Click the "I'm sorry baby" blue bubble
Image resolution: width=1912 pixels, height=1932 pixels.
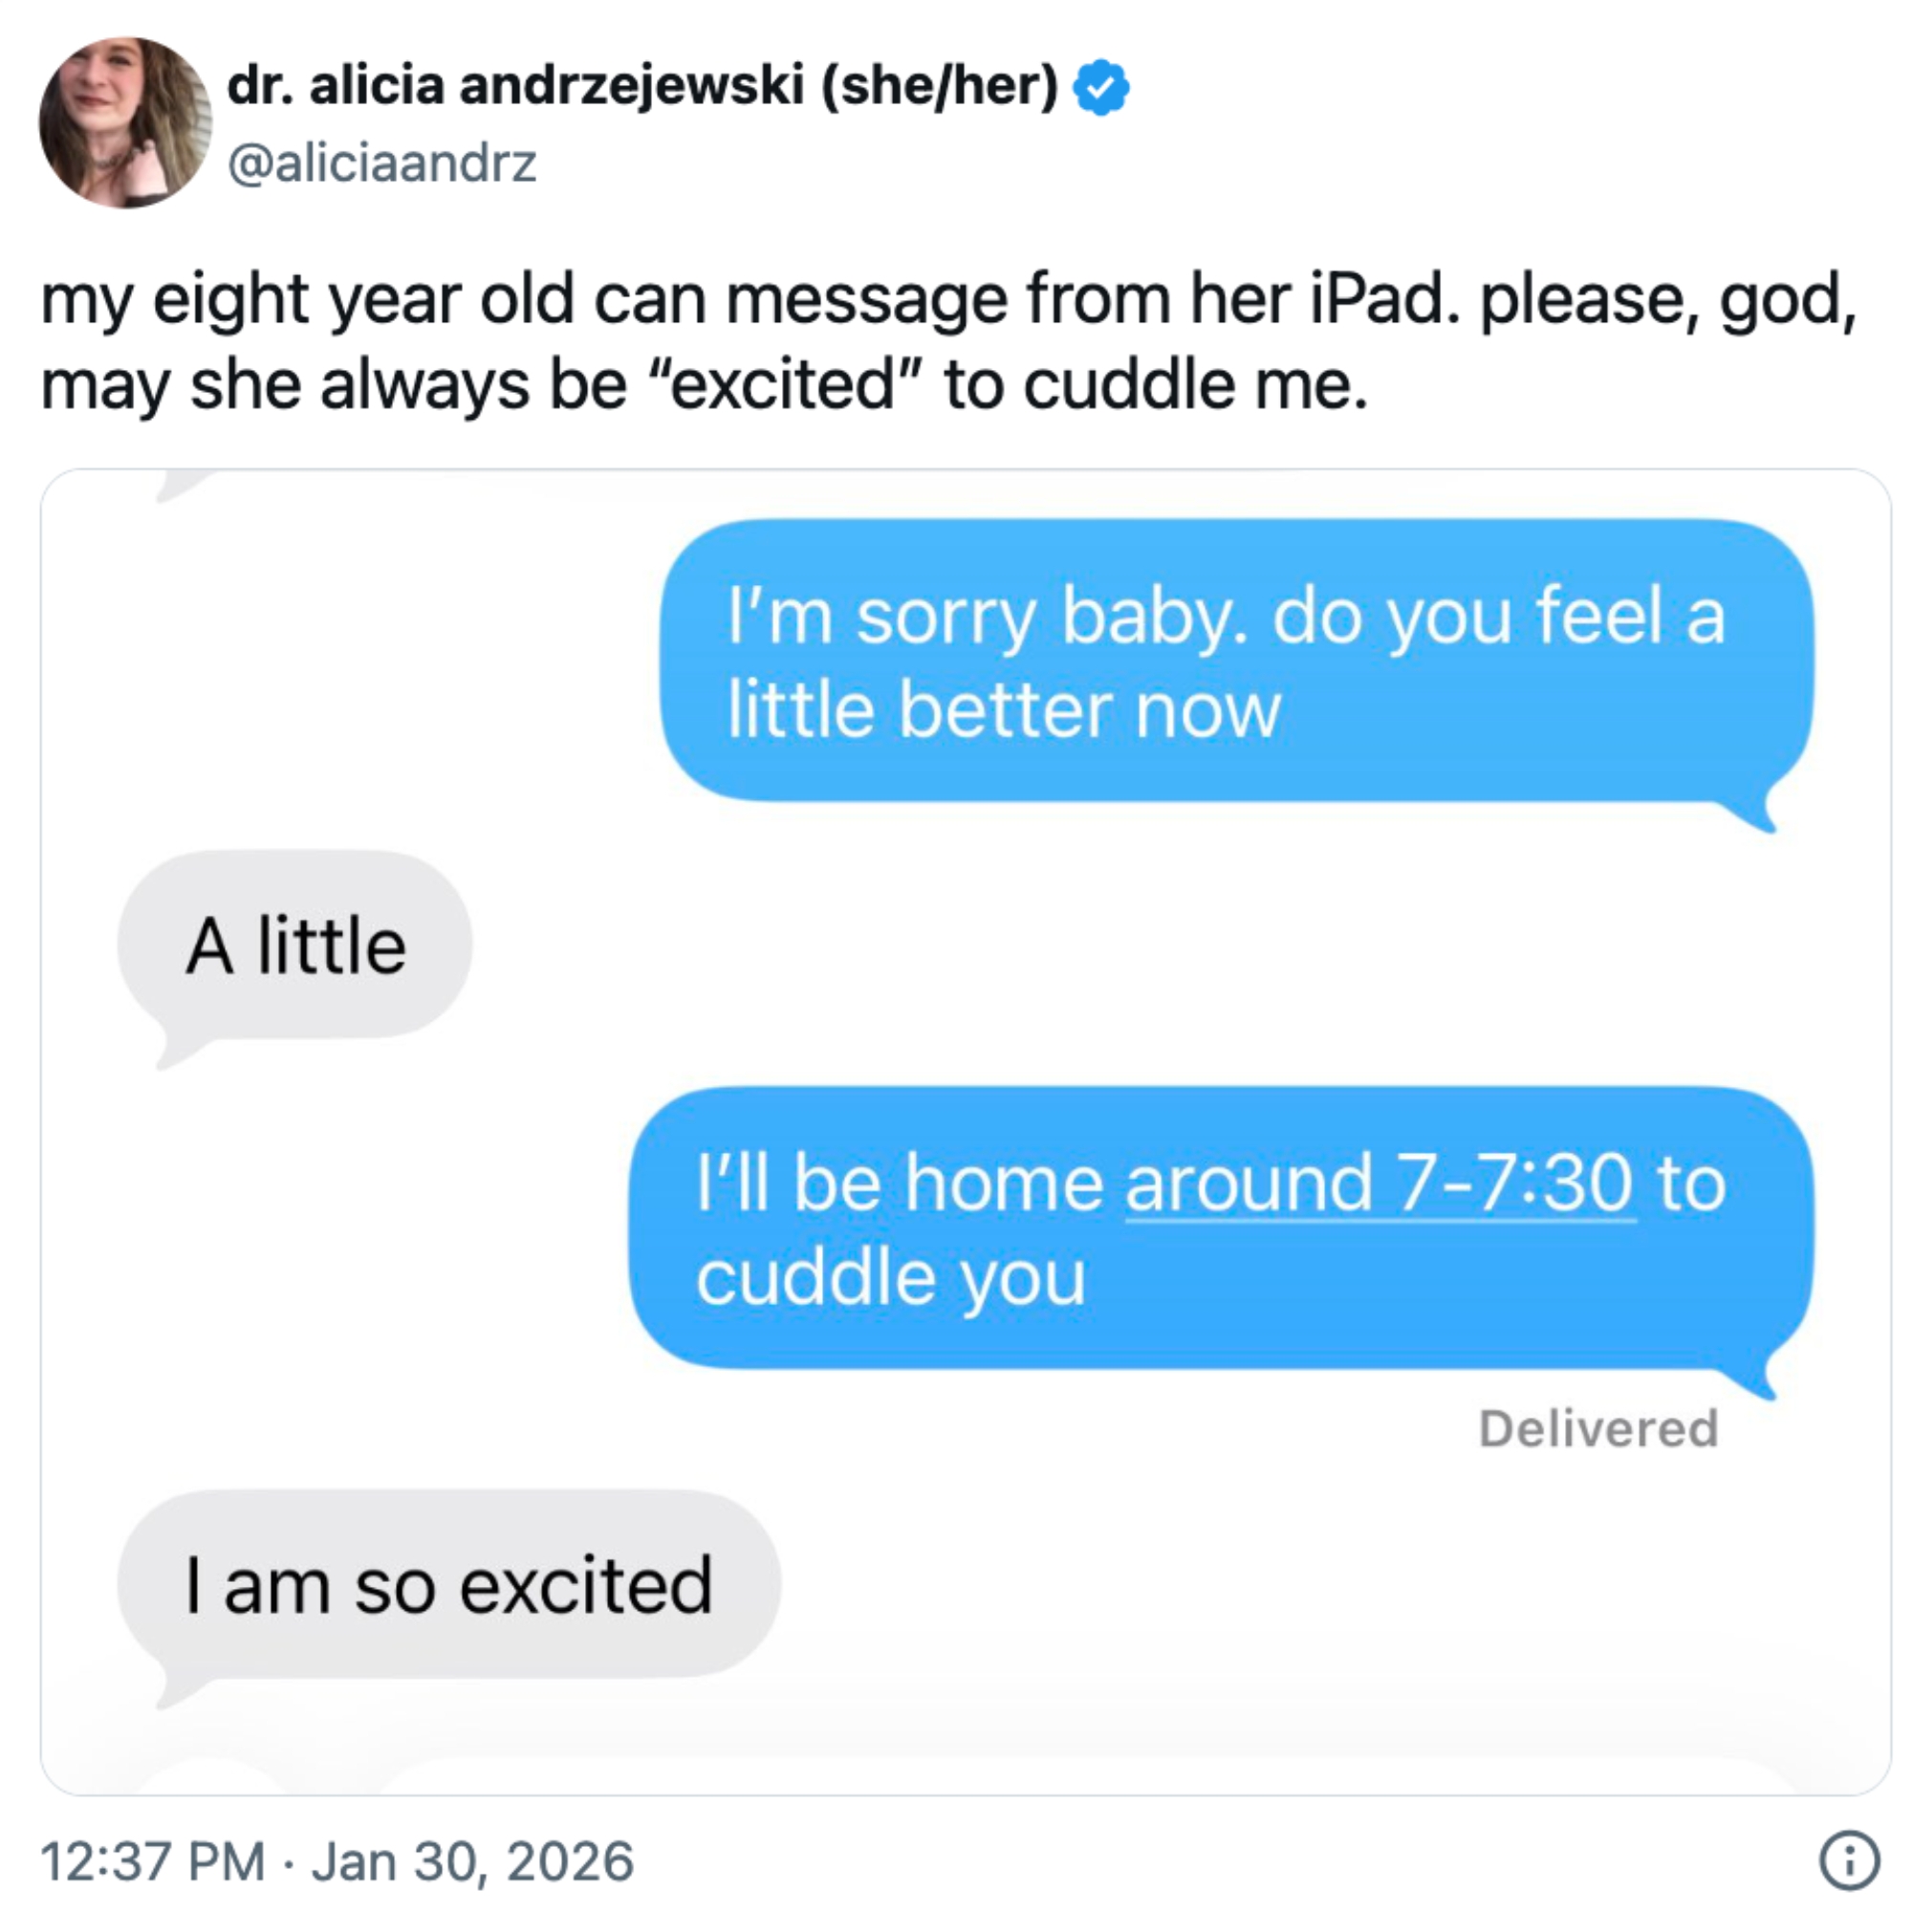click(1235, 660)
